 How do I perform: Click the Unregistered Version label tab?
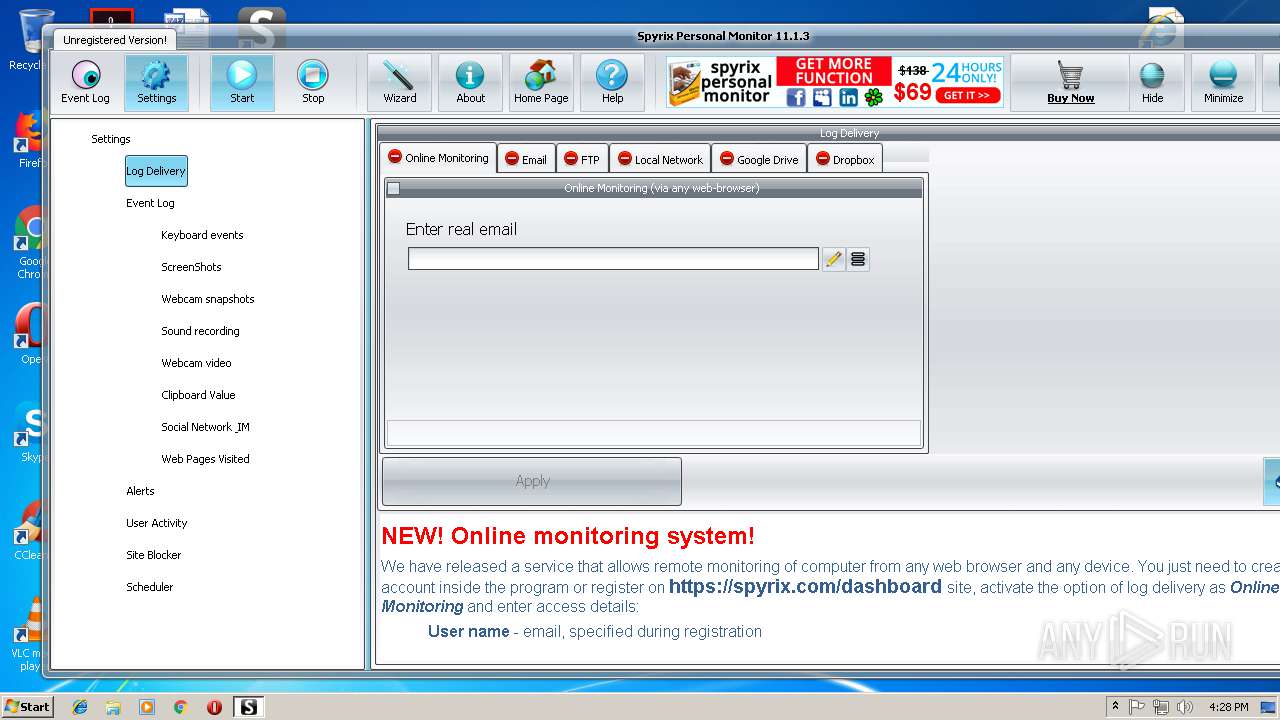click(x=115, y=40)
